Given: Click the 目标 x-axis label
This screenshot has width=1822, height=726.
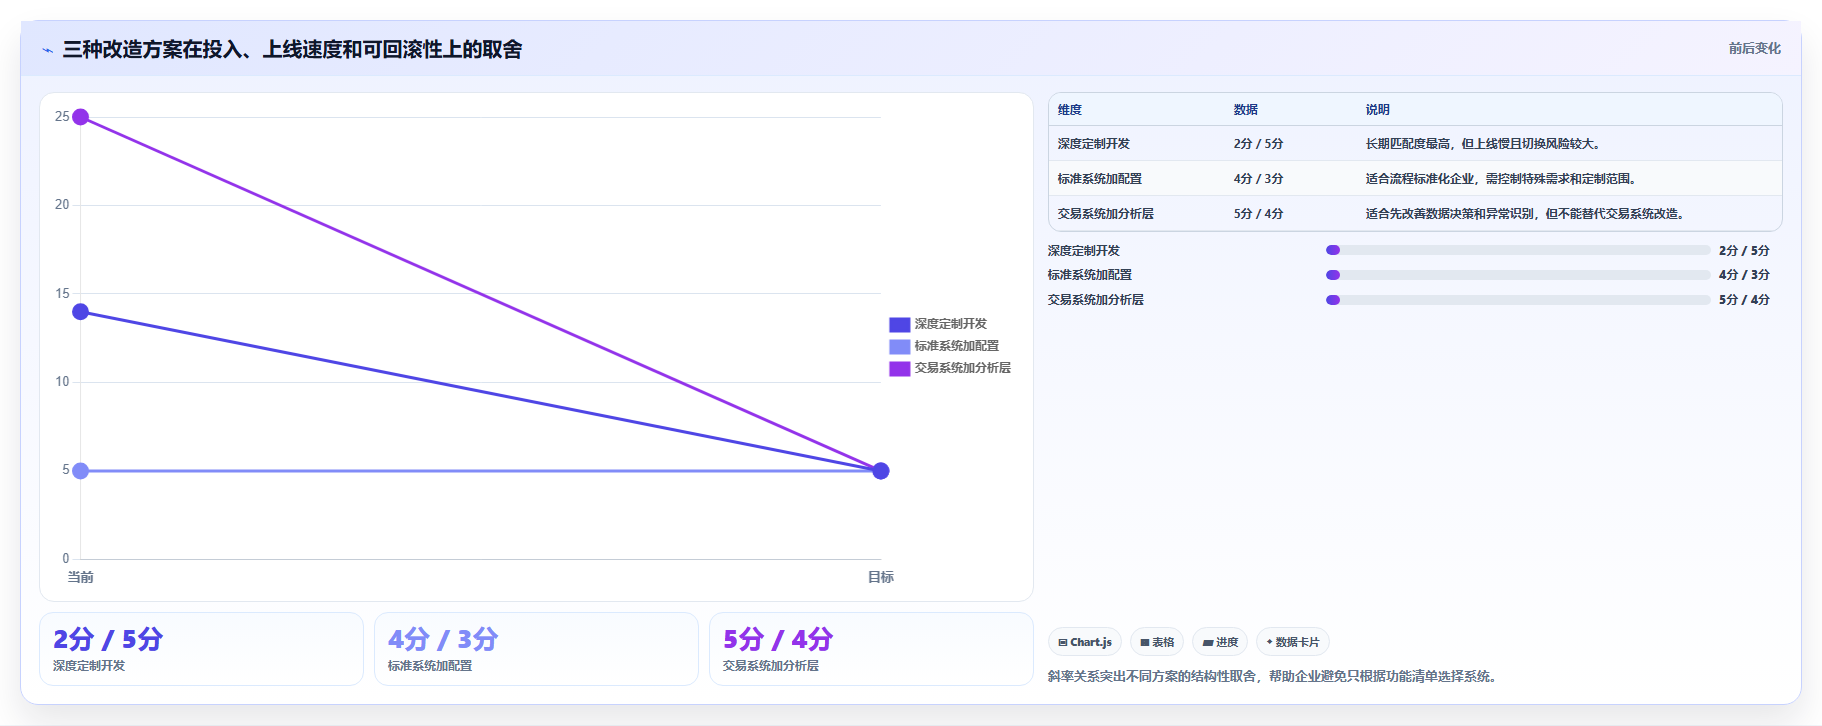Looking at the screenshot, I should pyautogui.click(x=881, y=577).
